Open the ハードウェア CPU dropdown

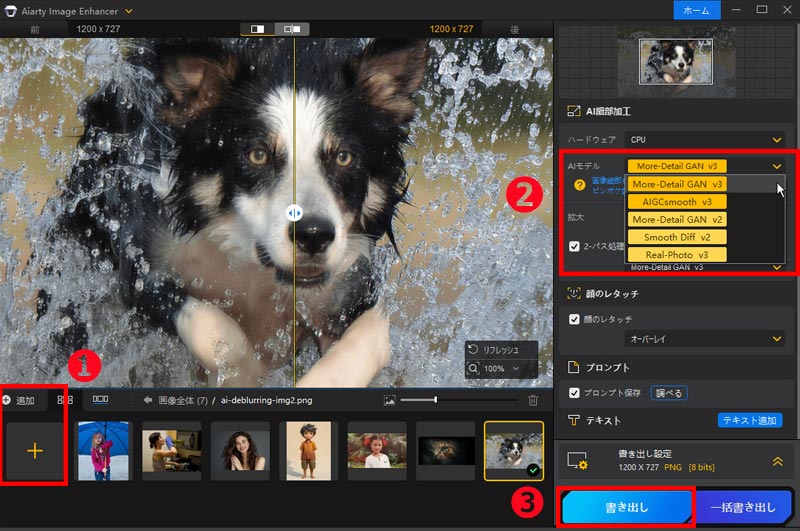704,139
